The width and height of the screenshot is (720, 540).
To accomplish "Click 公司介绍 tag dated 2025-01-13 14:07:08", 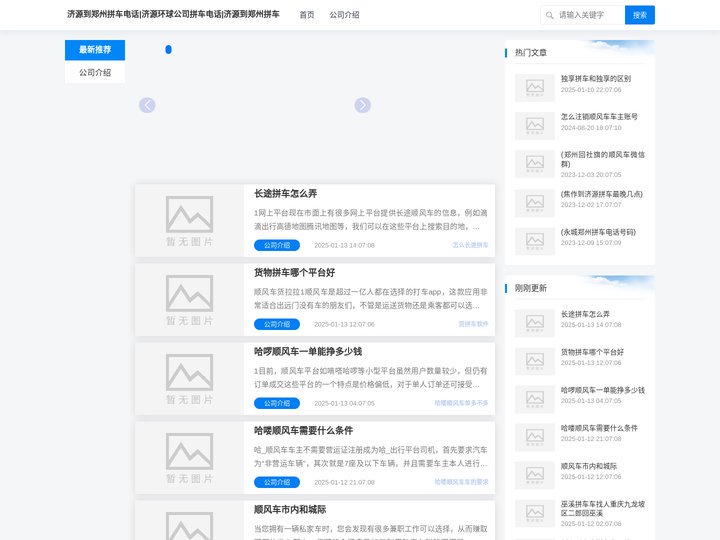I will [277, 245].
